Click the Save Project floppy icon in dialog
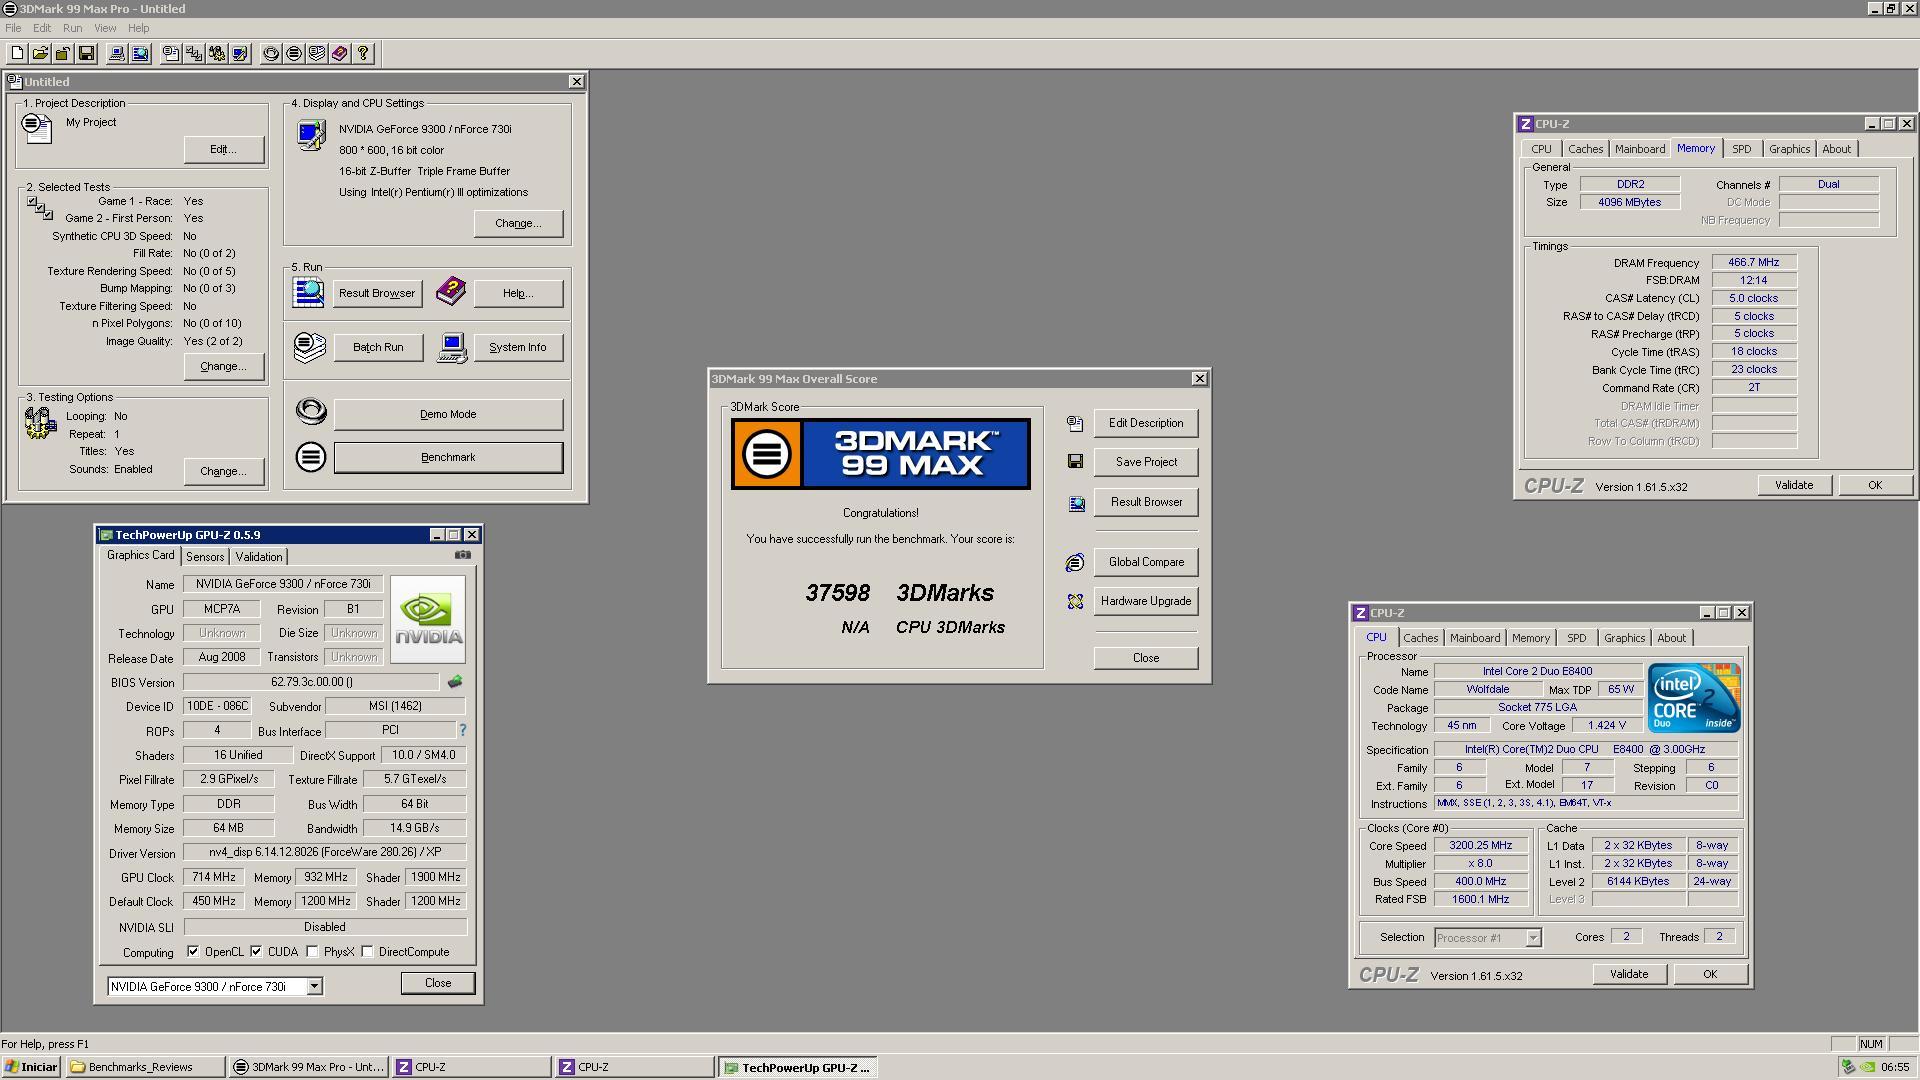This screenshot has height=1080, width=1920. (1075, 461)
